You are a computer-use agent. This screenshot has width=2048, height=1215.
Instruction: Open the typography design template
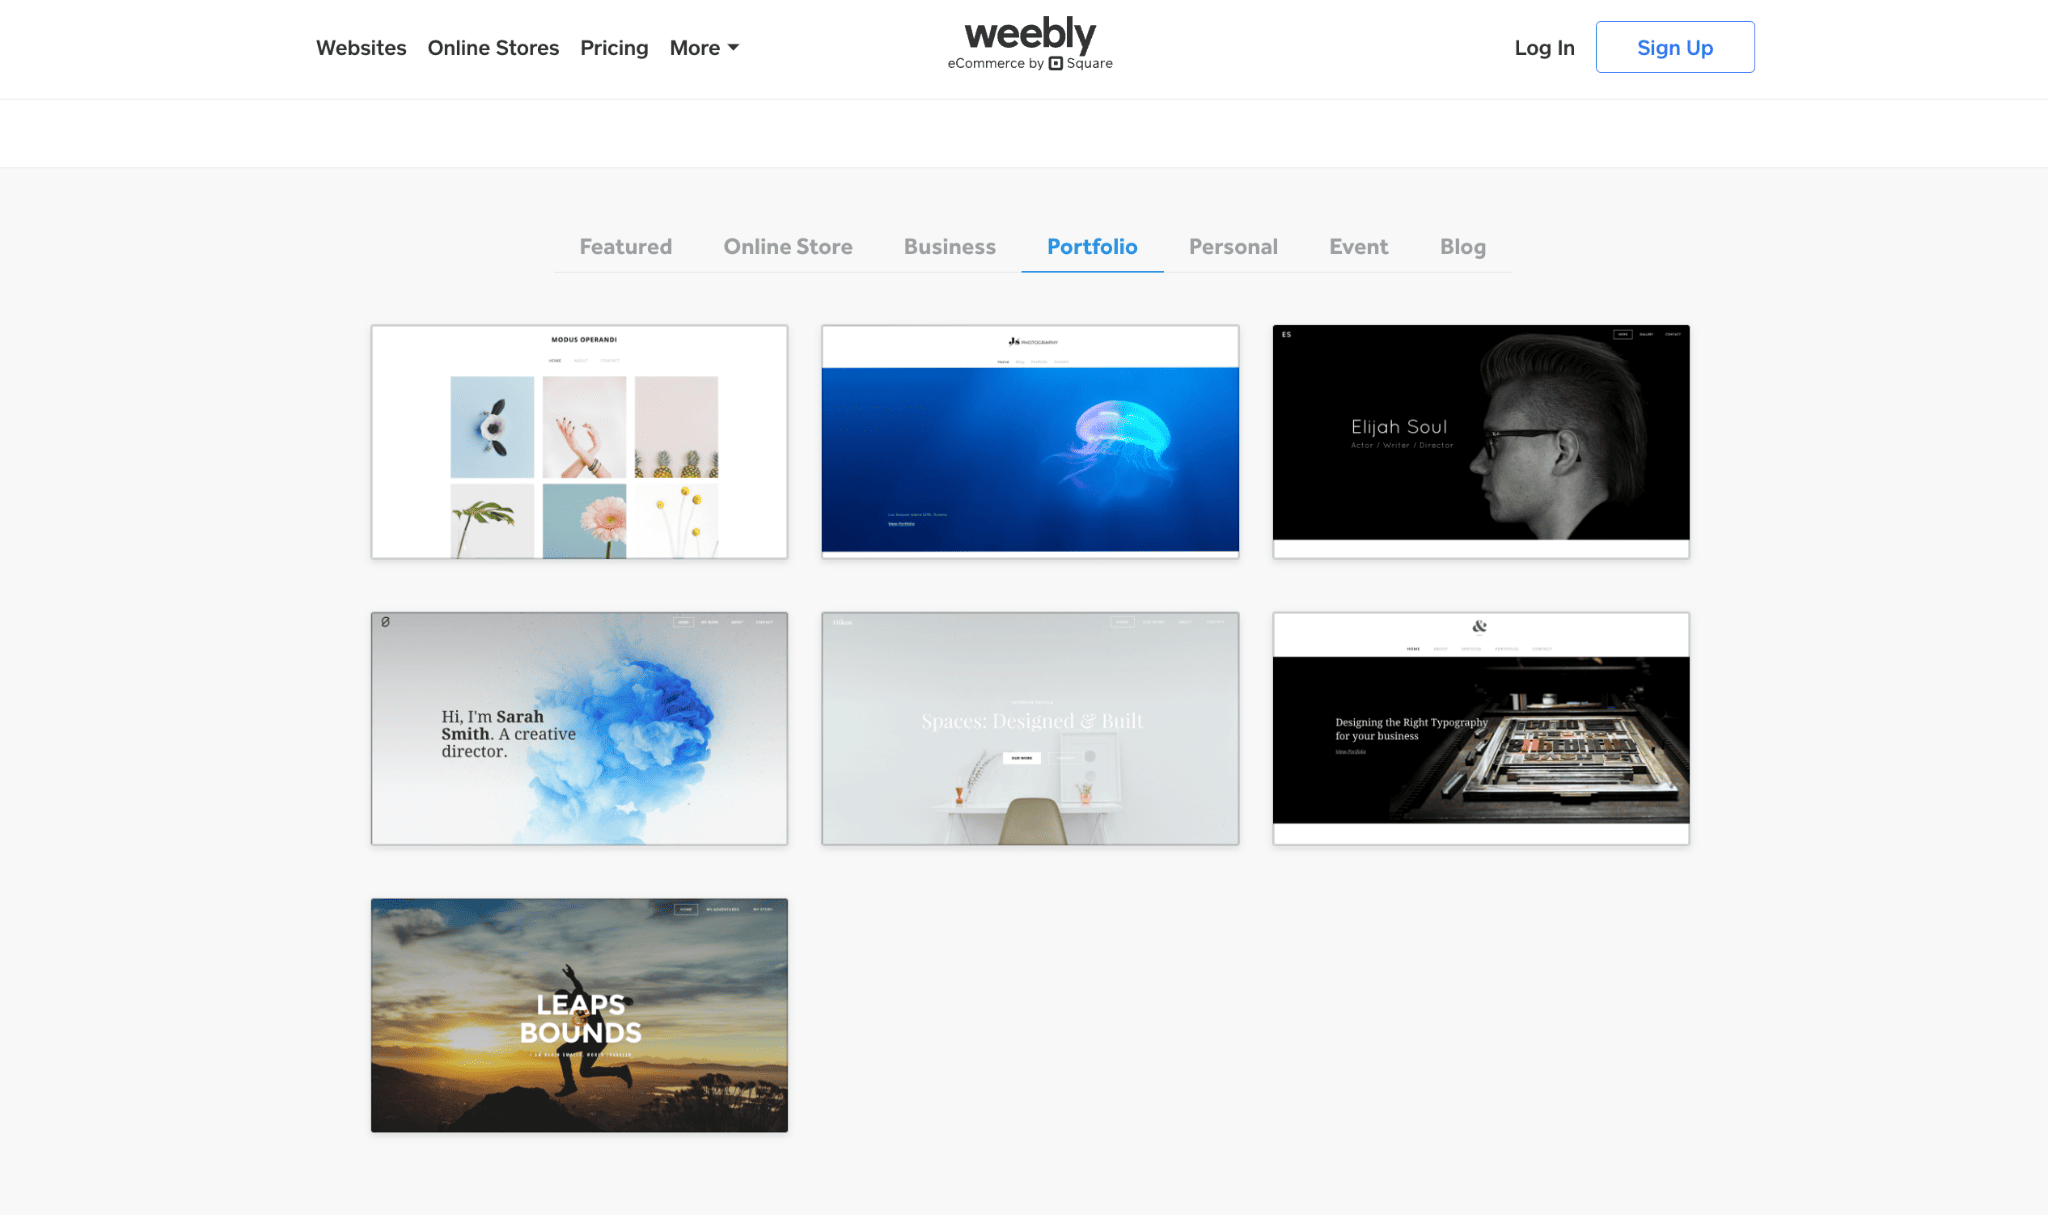click(1480, 726)
